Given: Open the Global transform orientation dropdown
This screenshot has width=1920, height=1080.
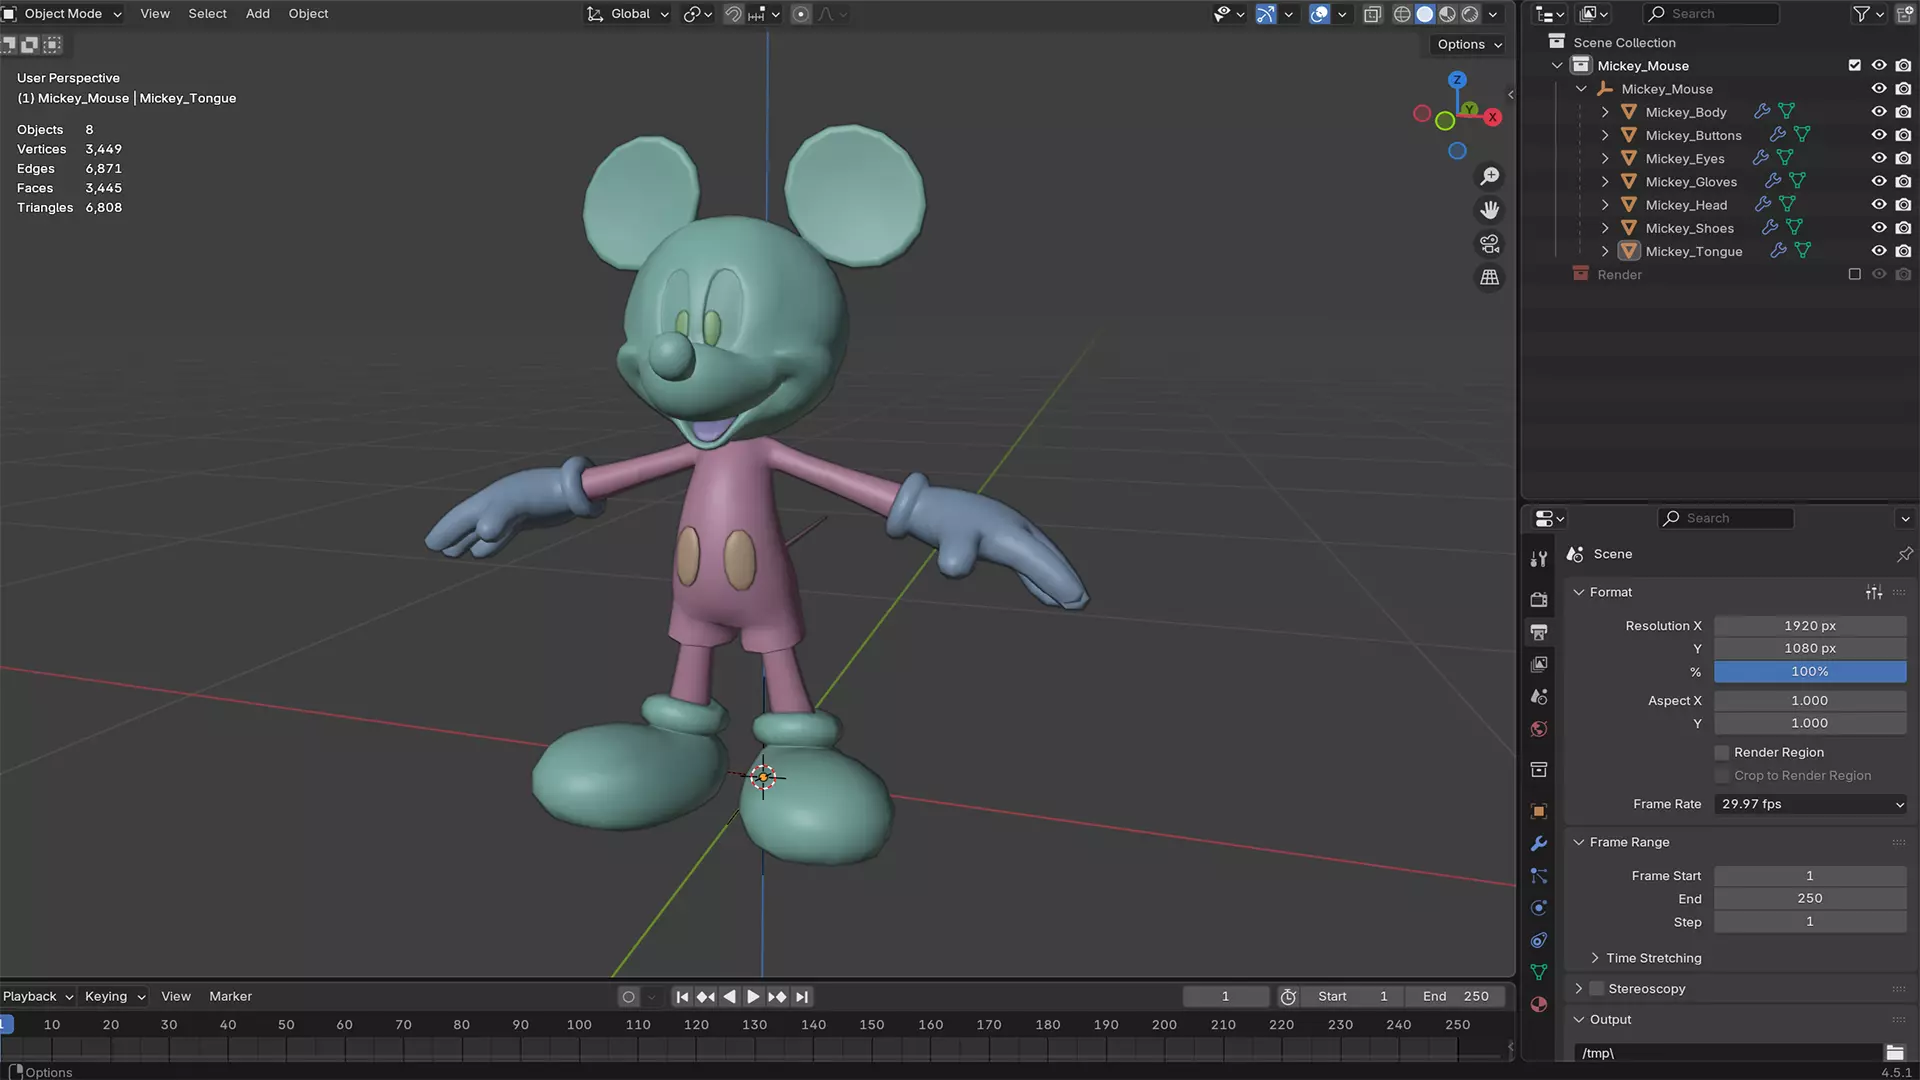Looking at the screenshot, I should [628, 14].
